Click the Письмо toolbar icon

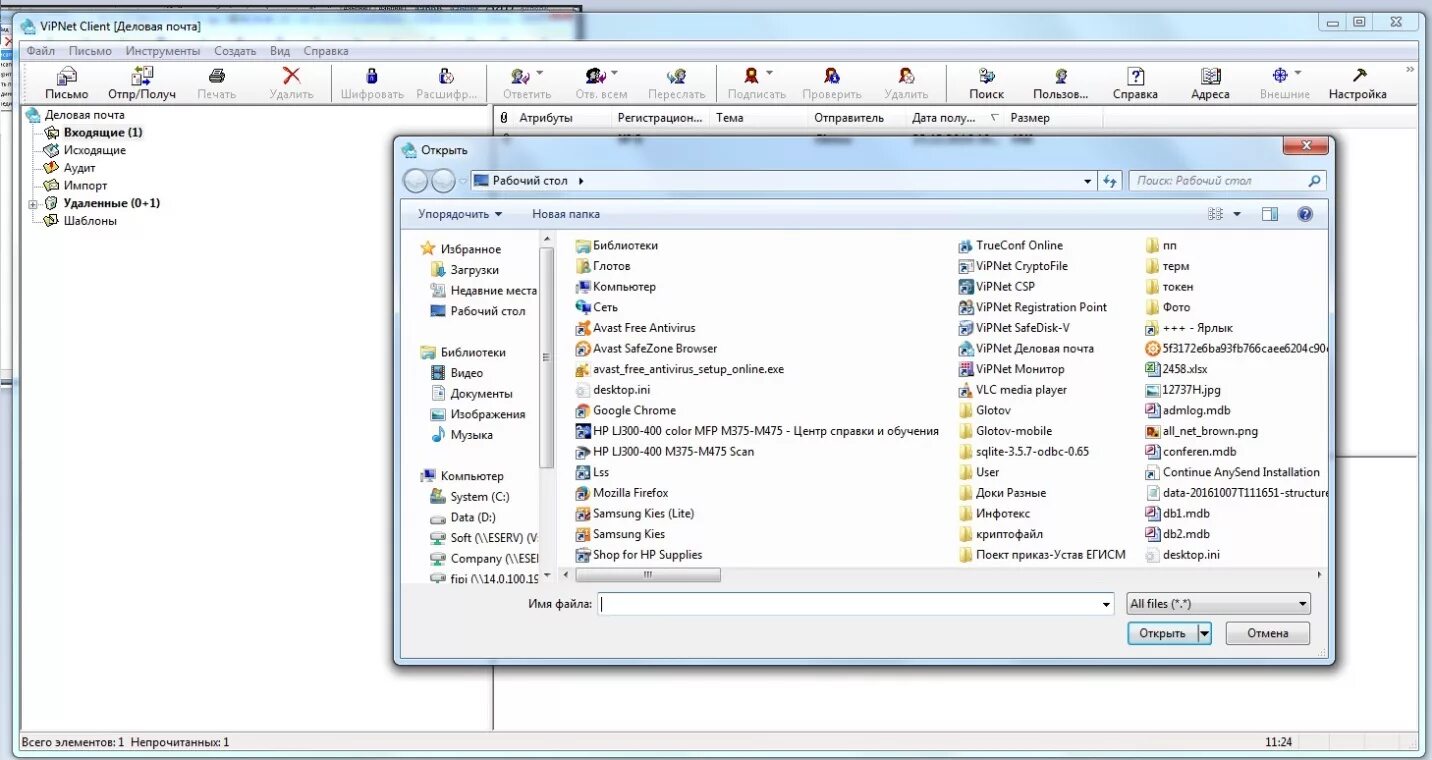click(67, 76)
